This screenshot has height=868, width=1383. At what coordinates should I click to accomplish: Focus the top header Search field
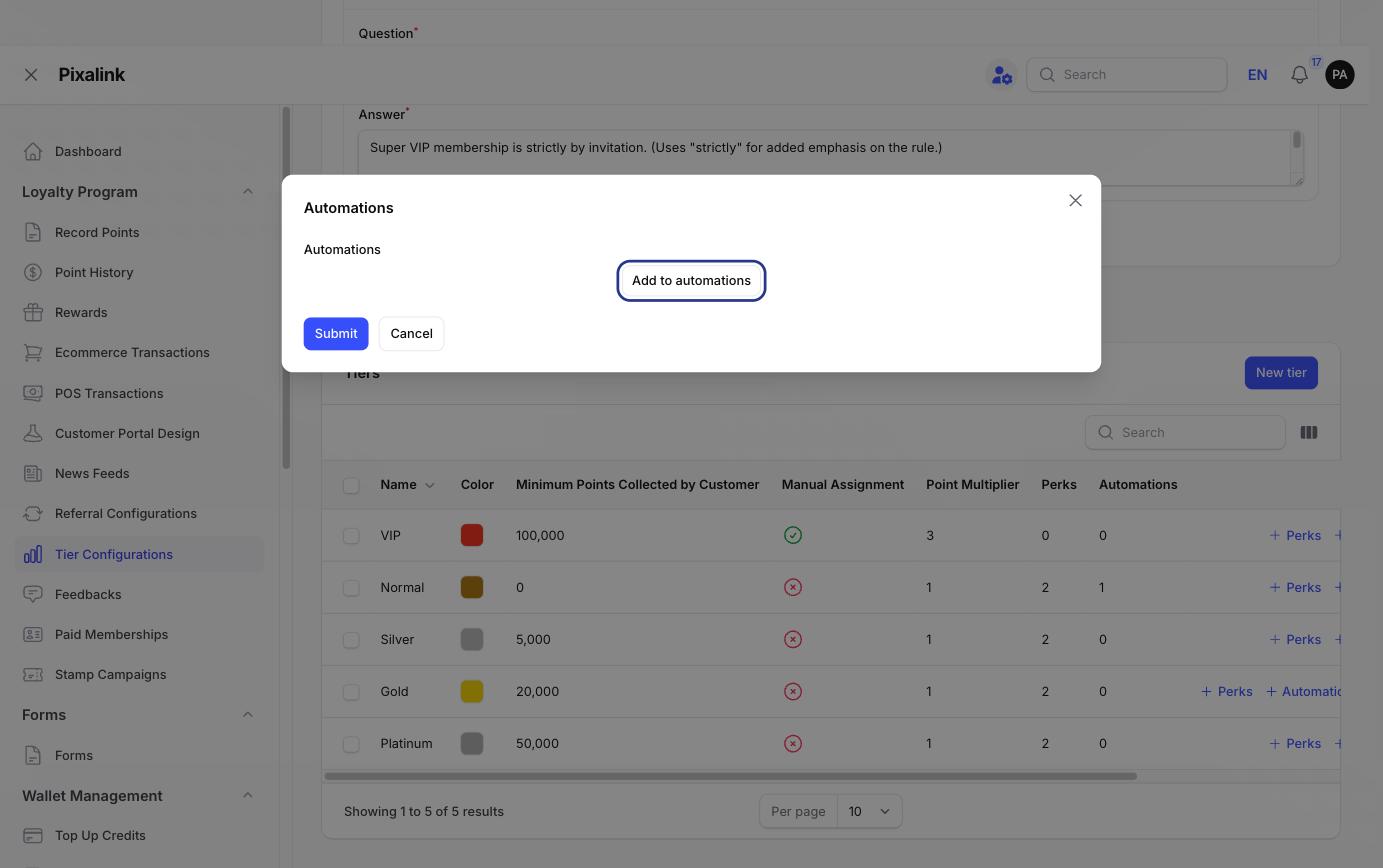(x=1127, y=75)
